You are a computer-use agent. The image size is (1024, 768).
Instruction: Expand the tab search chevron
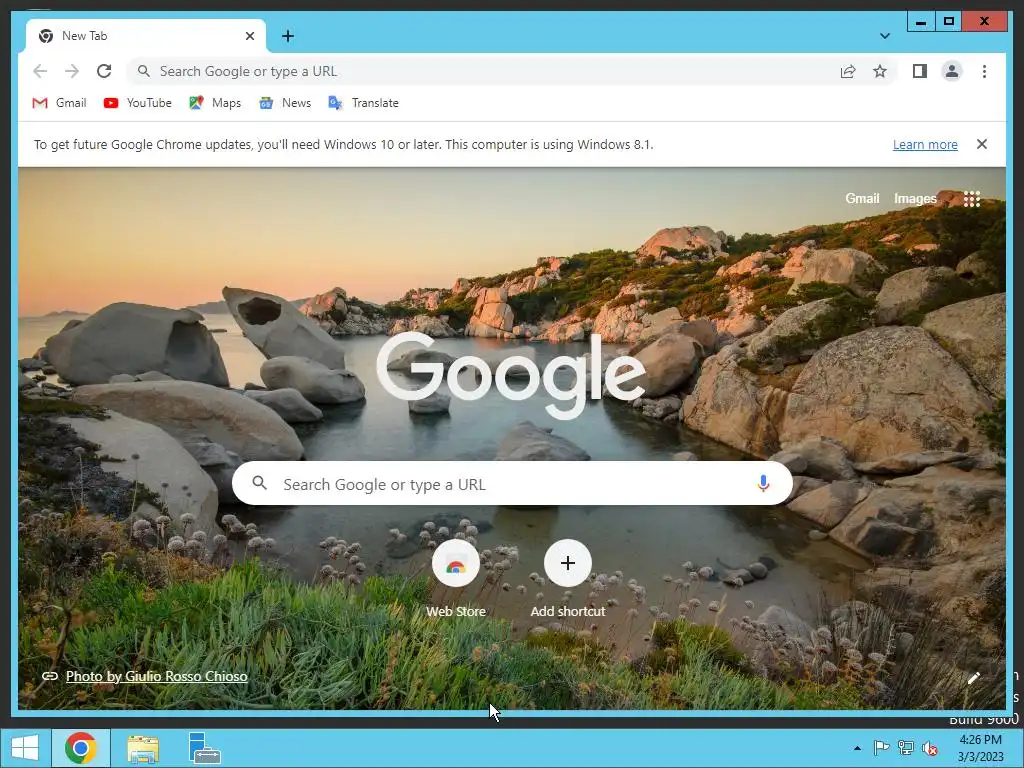[884, 36]
